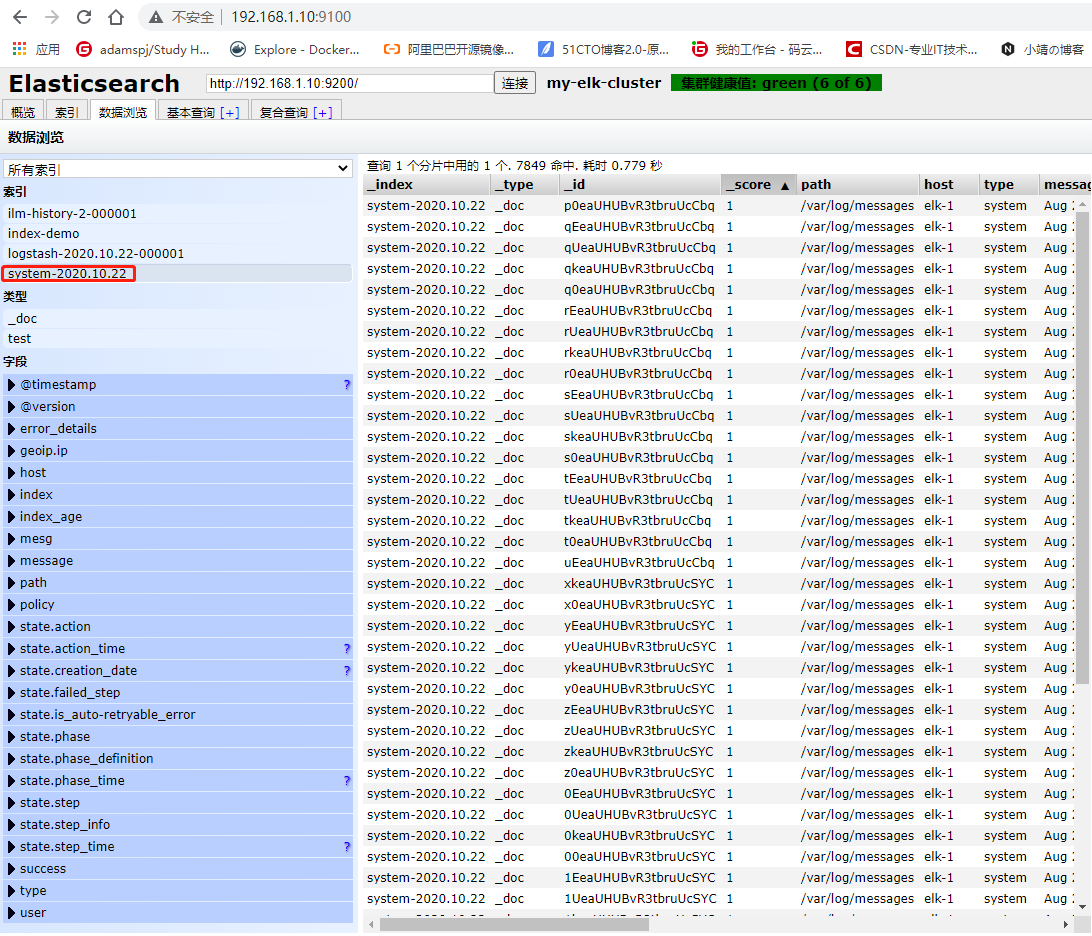1092x936 pixels.
Task: Select the _doc type filter
Action: pyautogui.click(x=178, y=318)
